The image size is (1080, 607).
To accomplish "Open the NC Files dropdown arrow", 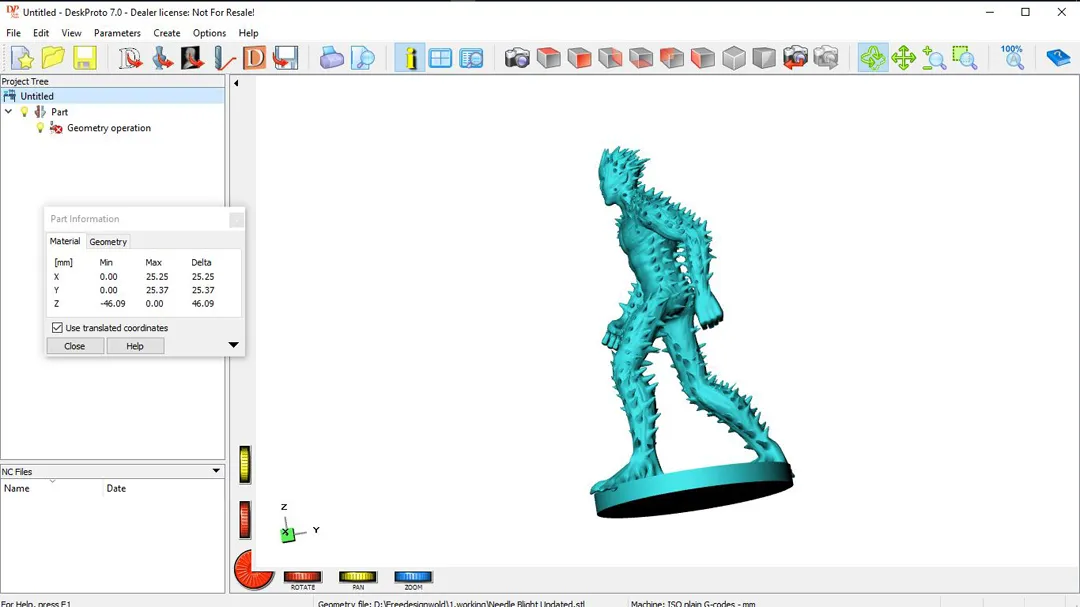I will point(216,471).
